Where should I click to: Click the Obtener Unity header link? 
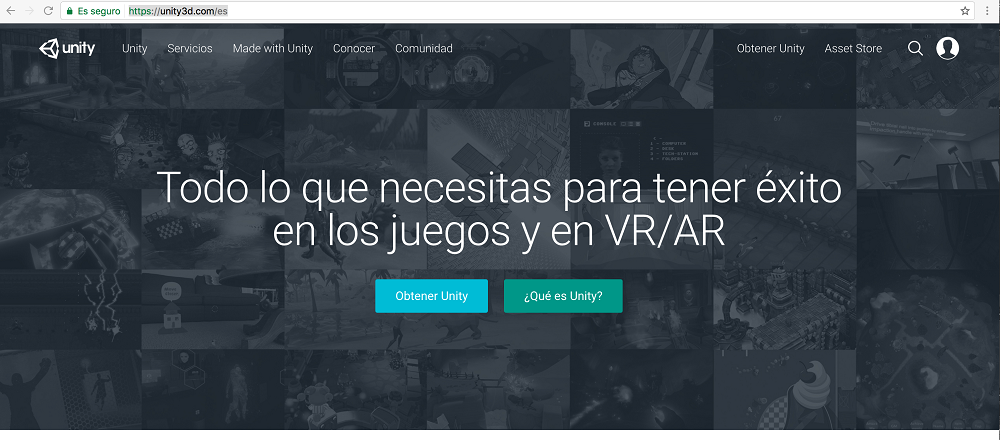(770, 48)
